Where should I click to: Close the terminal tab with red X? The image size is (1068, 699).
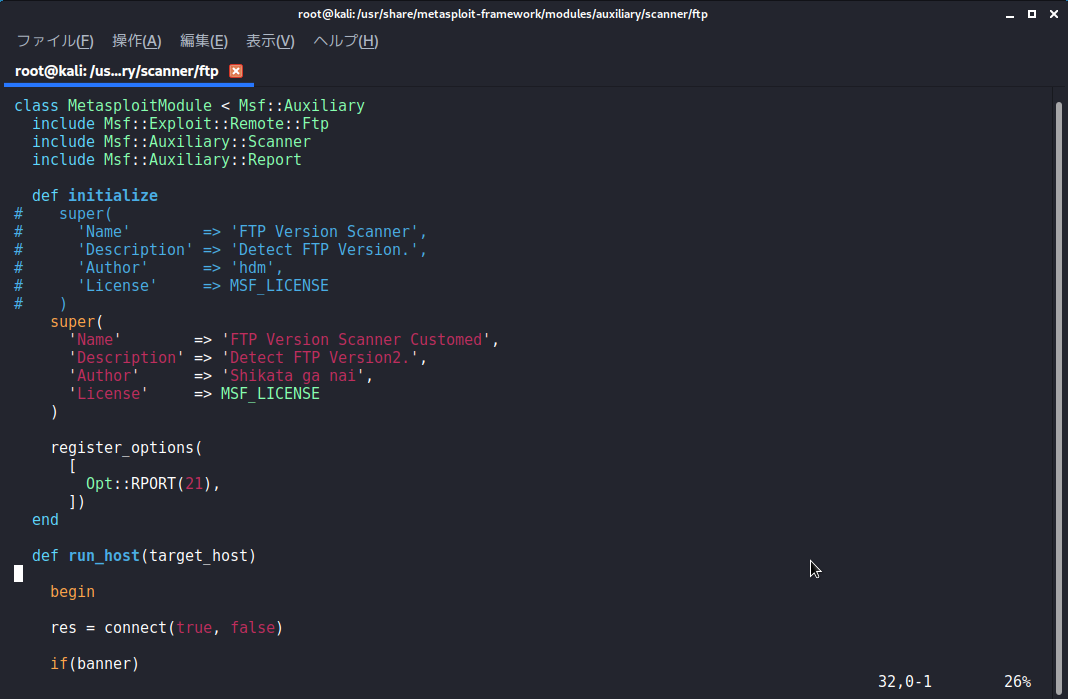tap(236, 71)
